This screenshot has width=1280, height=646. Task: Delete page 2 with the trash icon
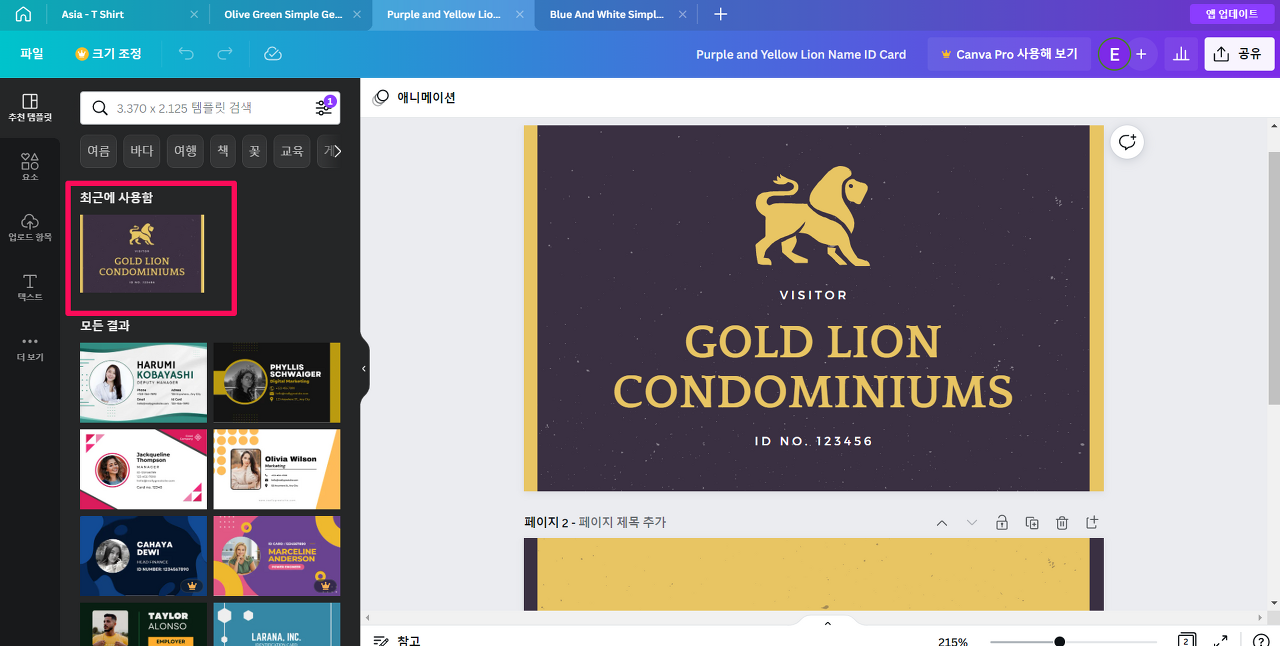click(x=1062, y=523)
